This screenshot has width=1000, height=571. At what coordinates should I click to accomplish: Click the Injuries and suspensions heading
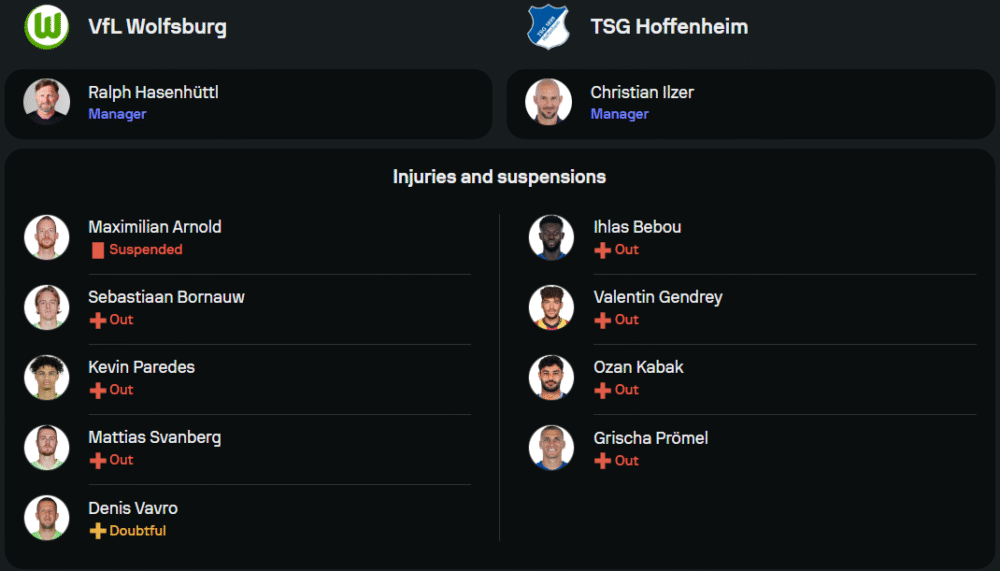tap(499, 177)
